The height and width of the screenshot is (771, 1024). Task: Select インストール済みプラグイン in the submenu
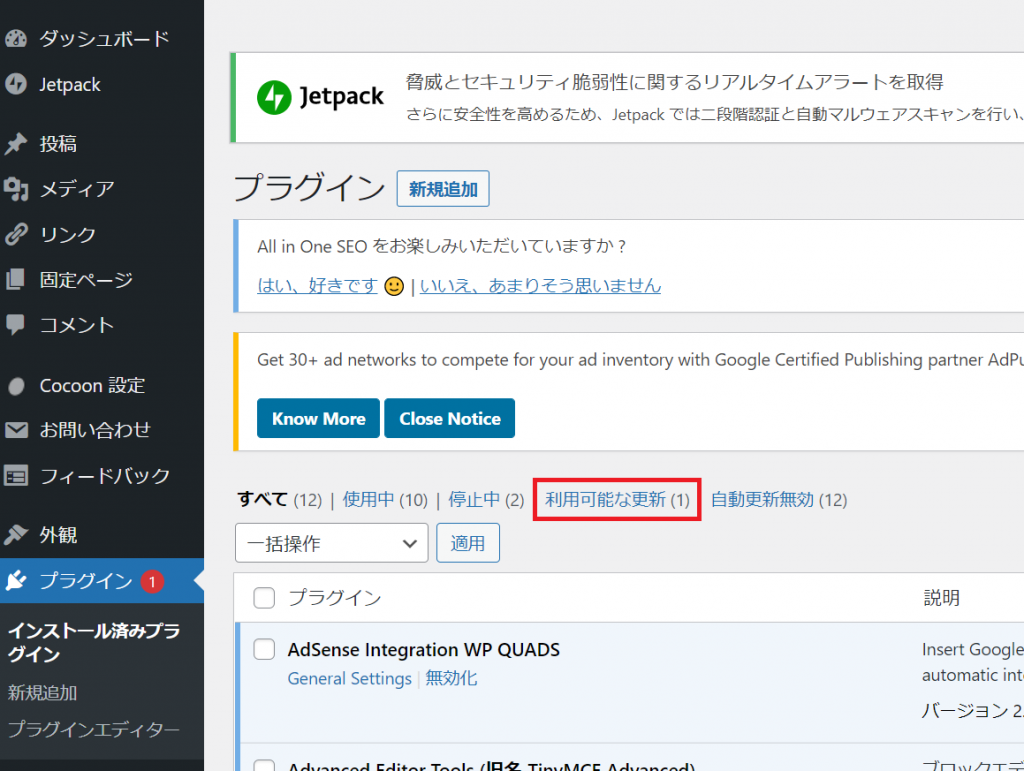(93, 642)
